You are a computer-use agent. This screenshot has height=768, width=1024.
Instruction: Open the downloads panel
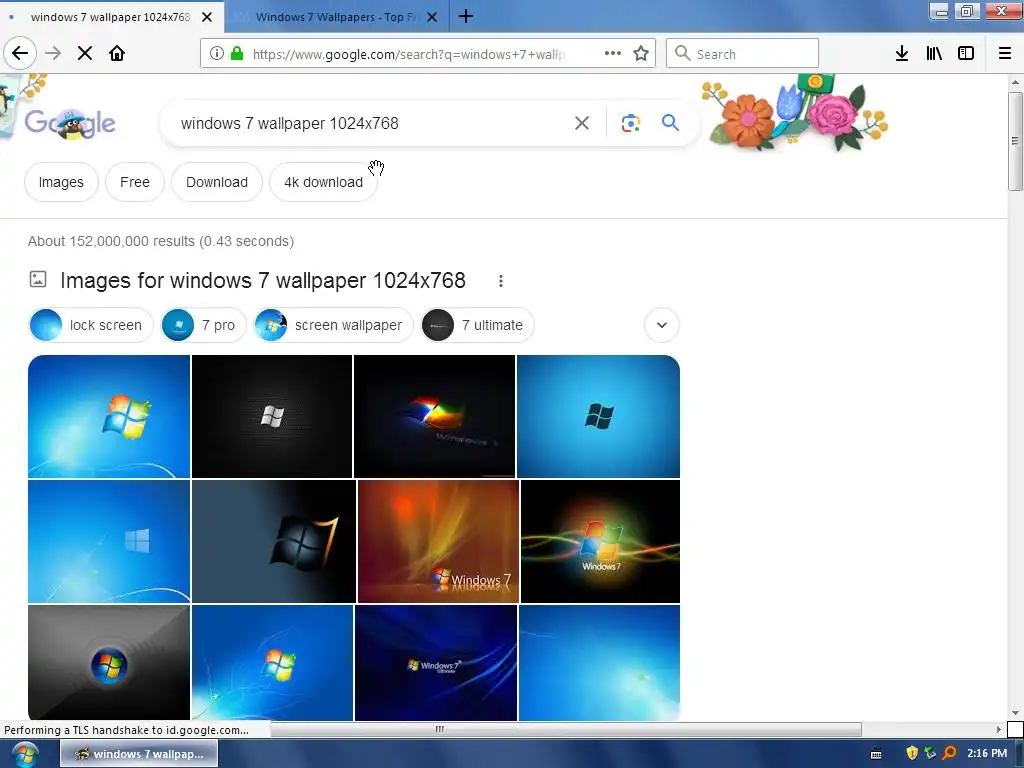coord(902,54)
